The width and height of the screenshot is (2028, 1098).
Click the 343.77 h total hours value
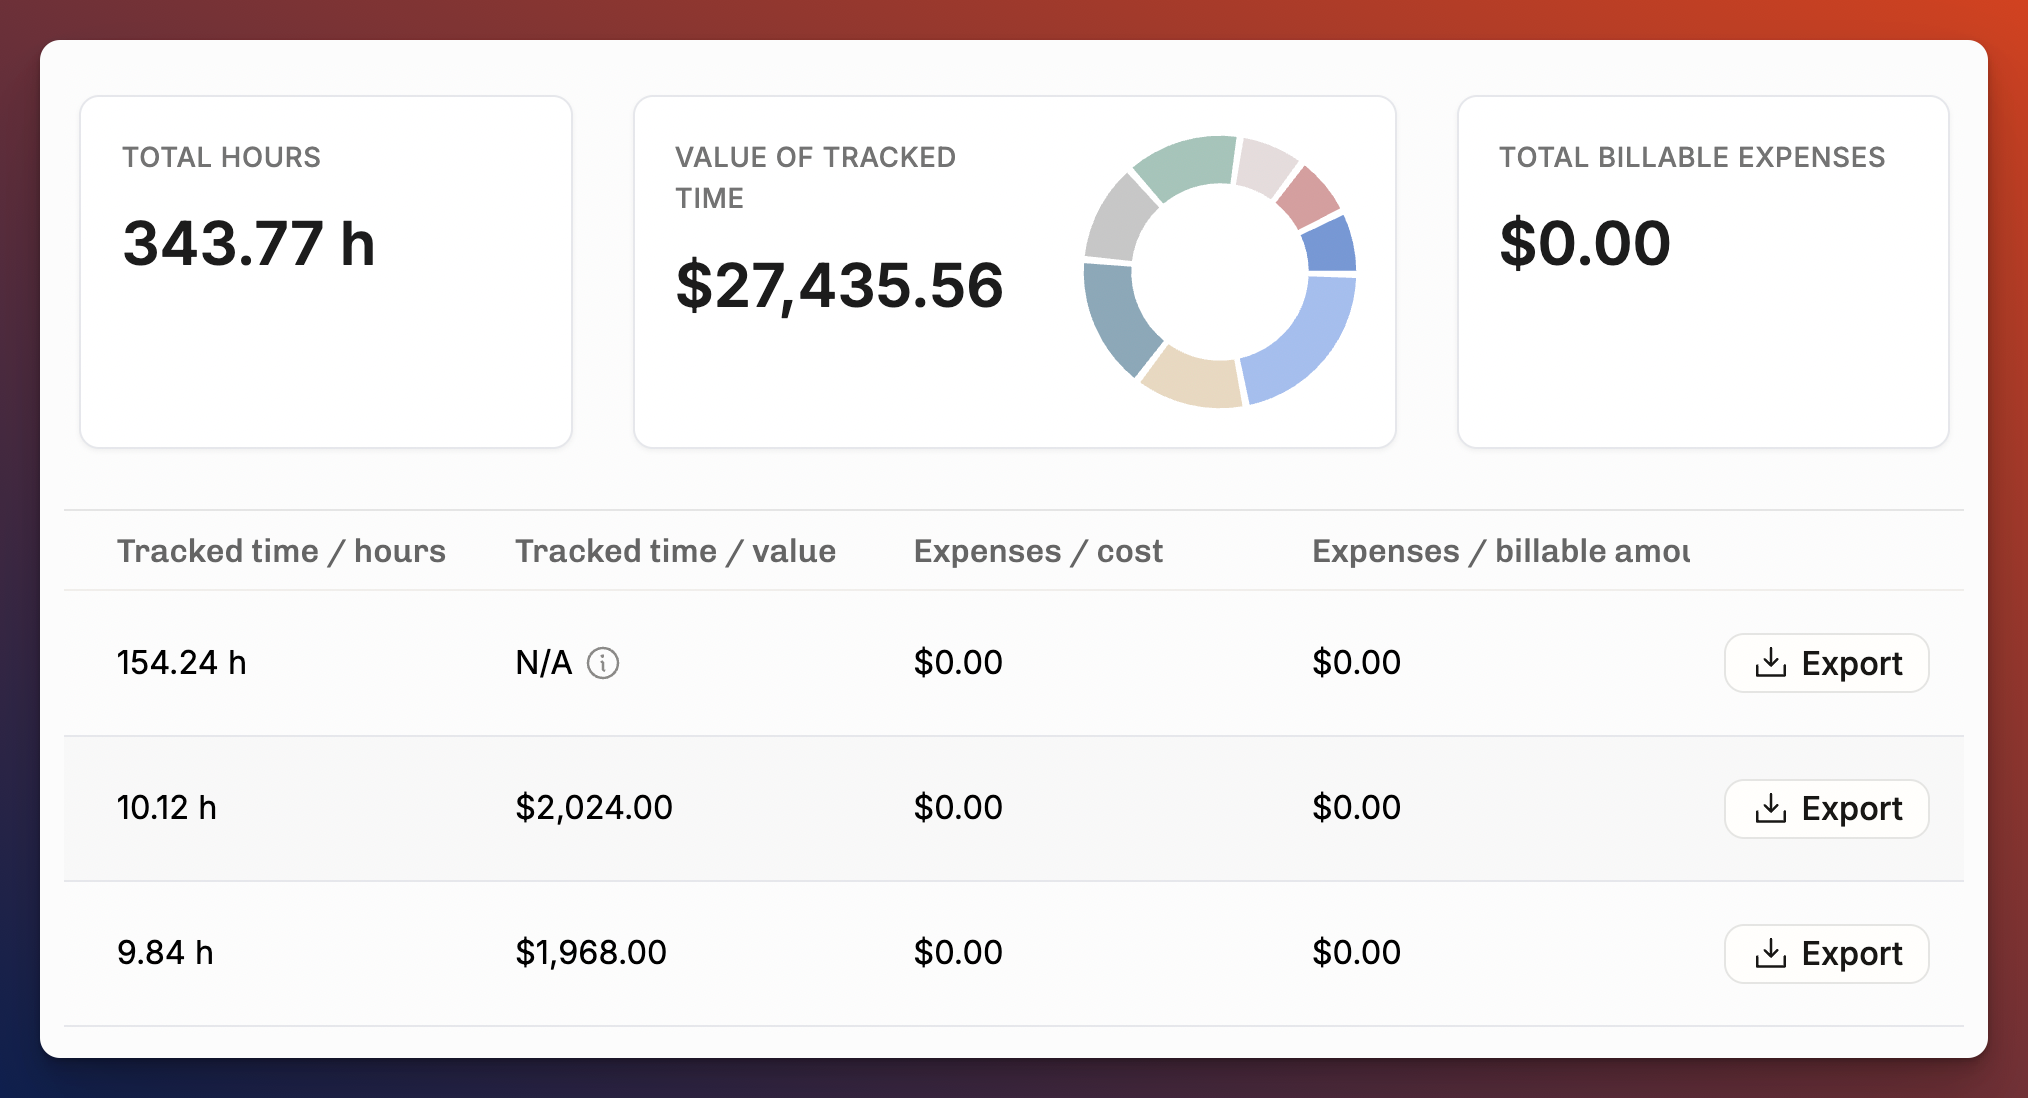click(249, 243)
